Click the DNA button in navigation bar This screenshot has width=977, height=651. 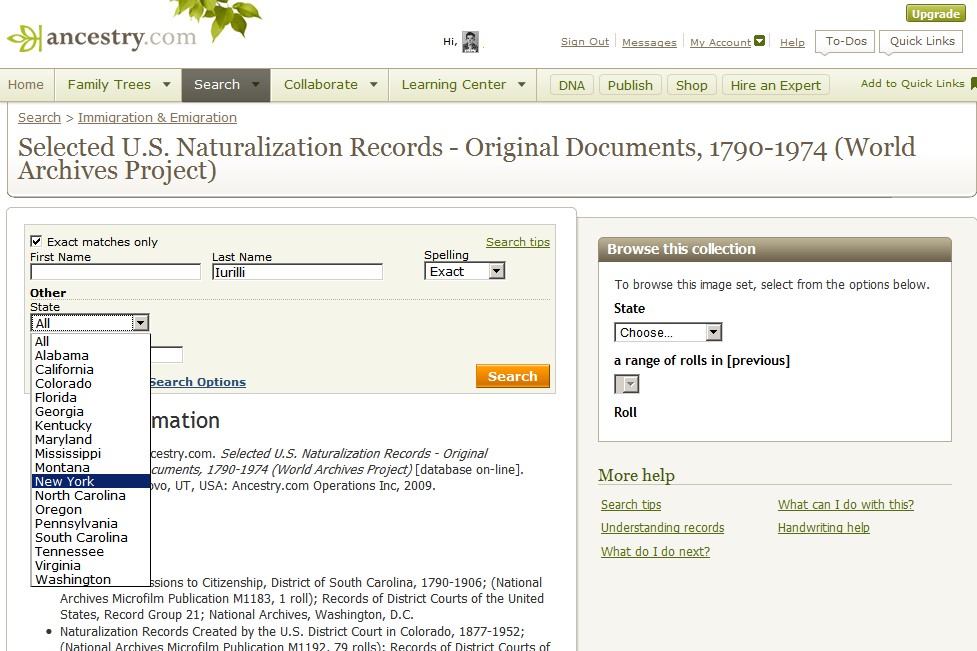point(571,85)
